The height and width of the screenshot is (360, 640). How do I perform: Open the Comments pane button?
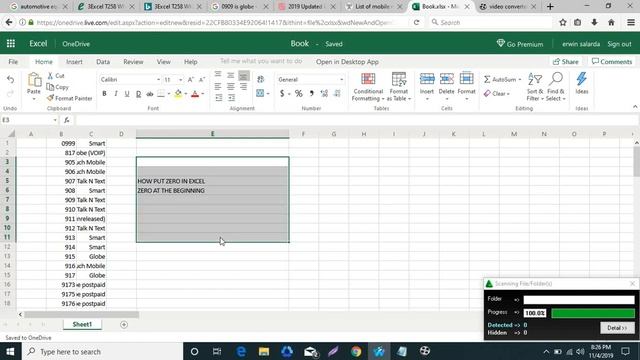coord(612,62)
